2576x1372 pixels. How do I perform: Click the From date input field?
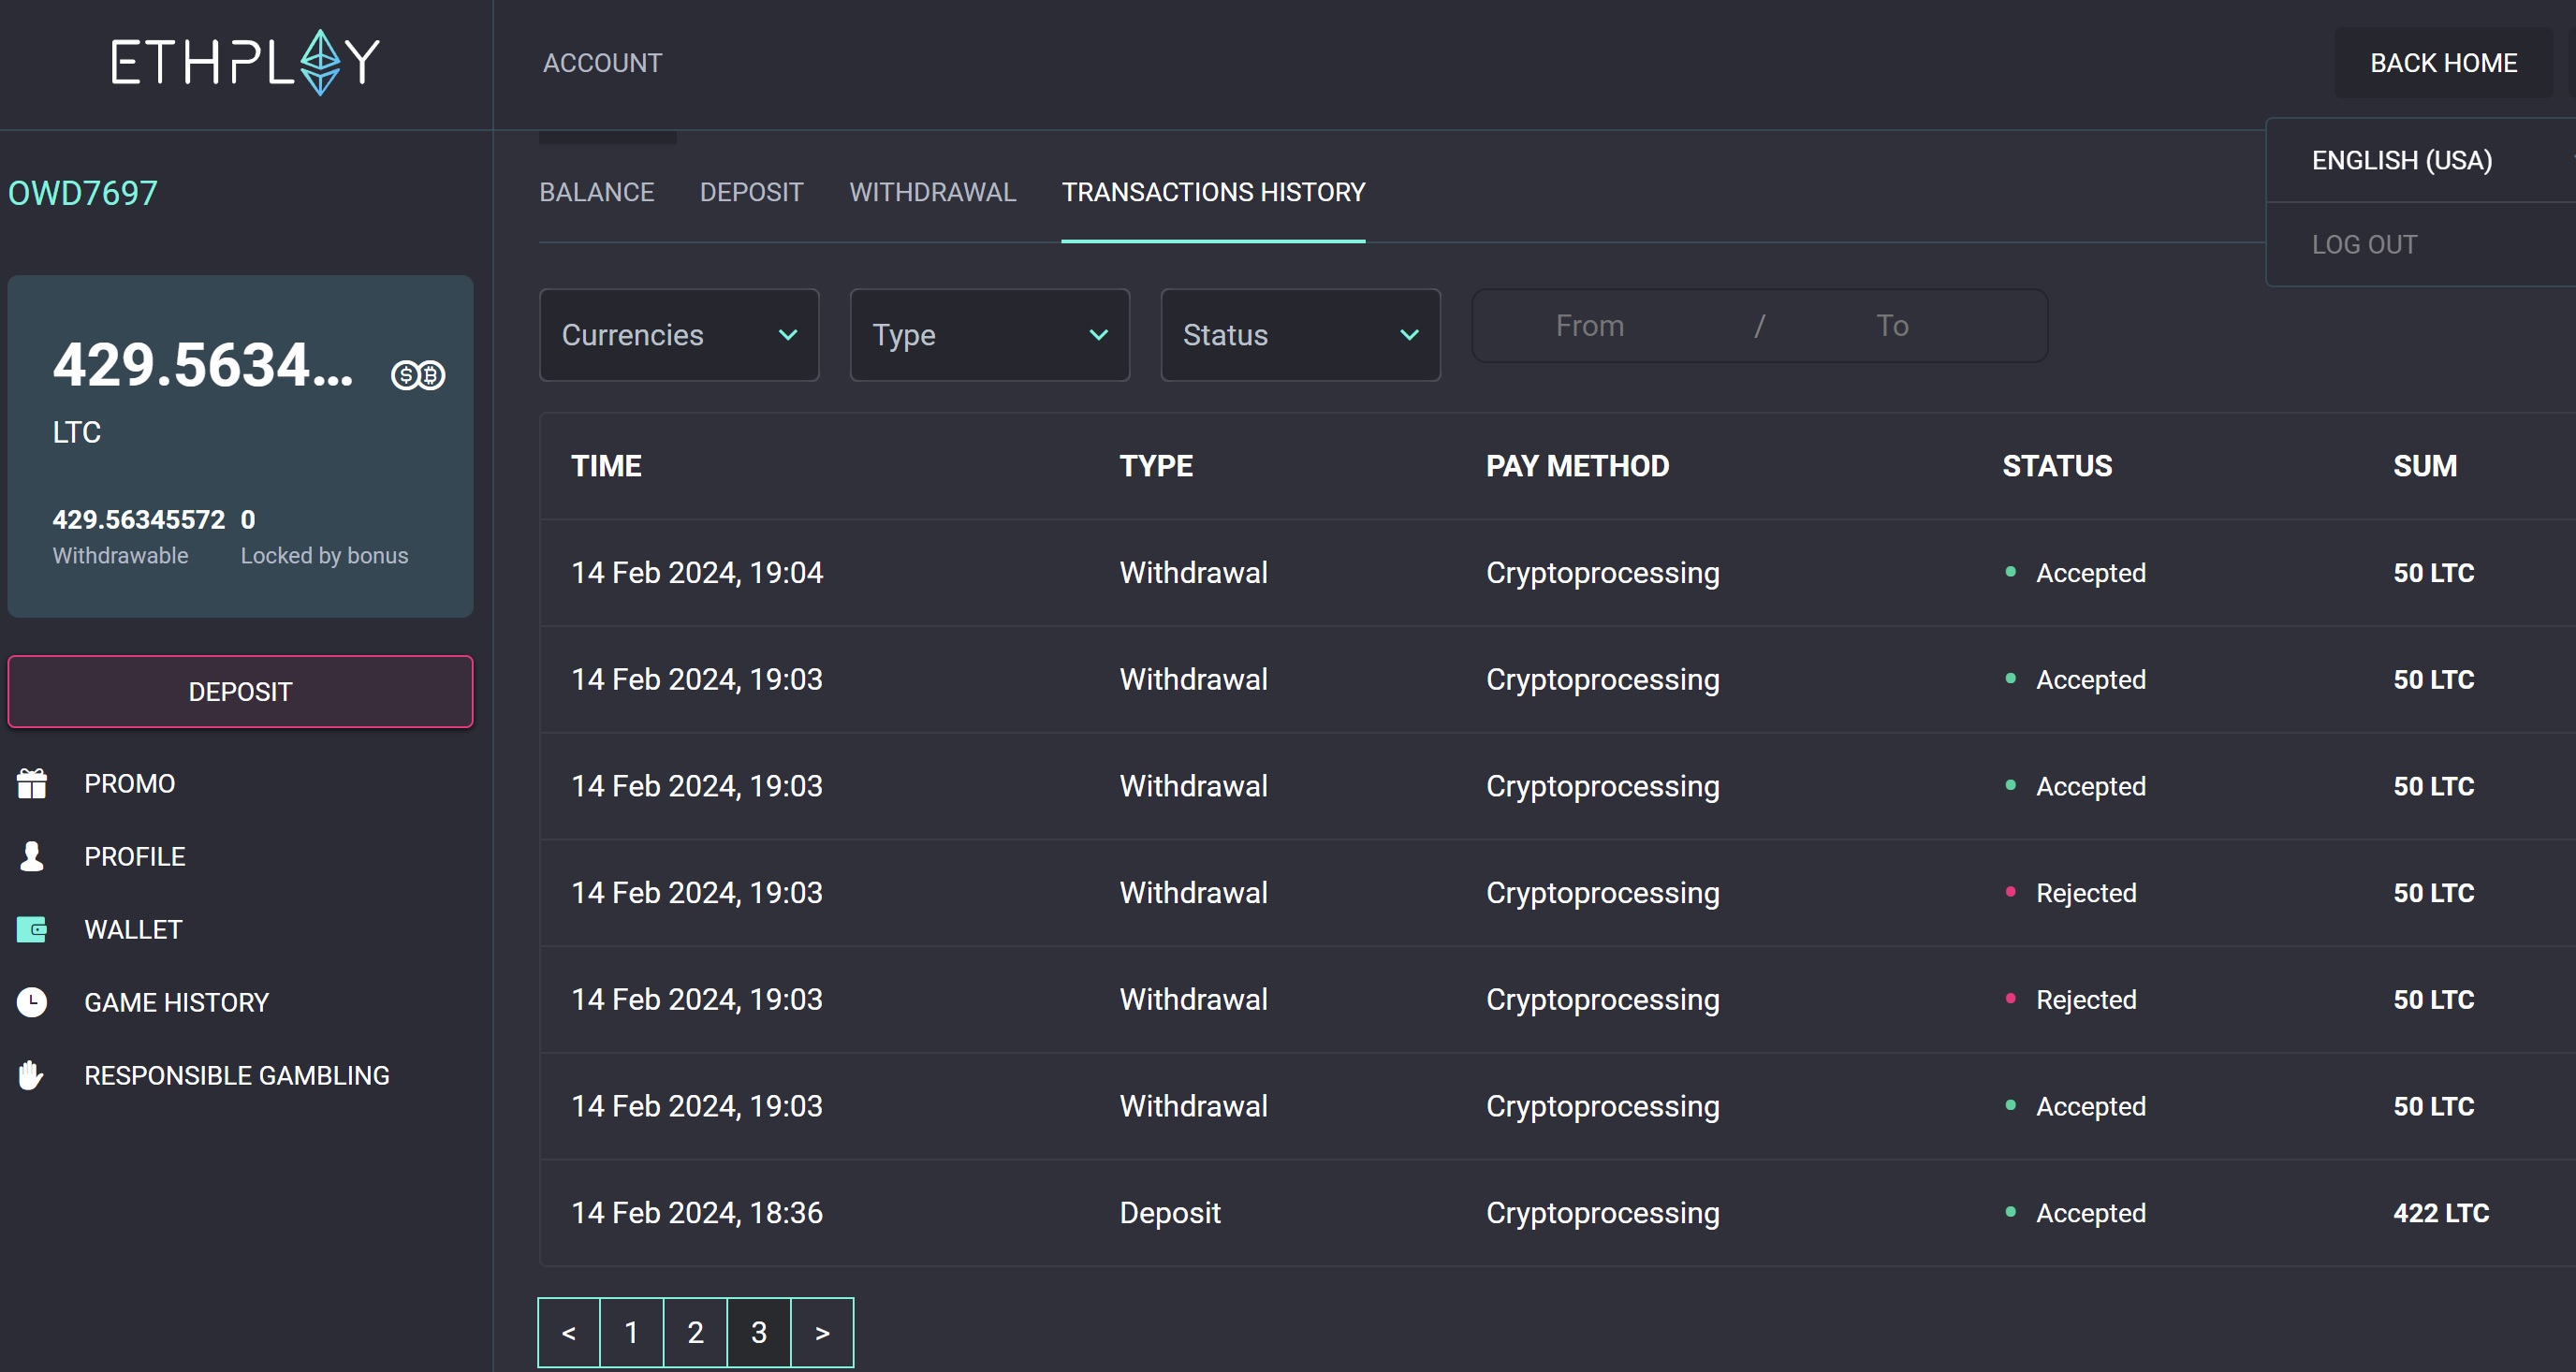(1589, 326)
